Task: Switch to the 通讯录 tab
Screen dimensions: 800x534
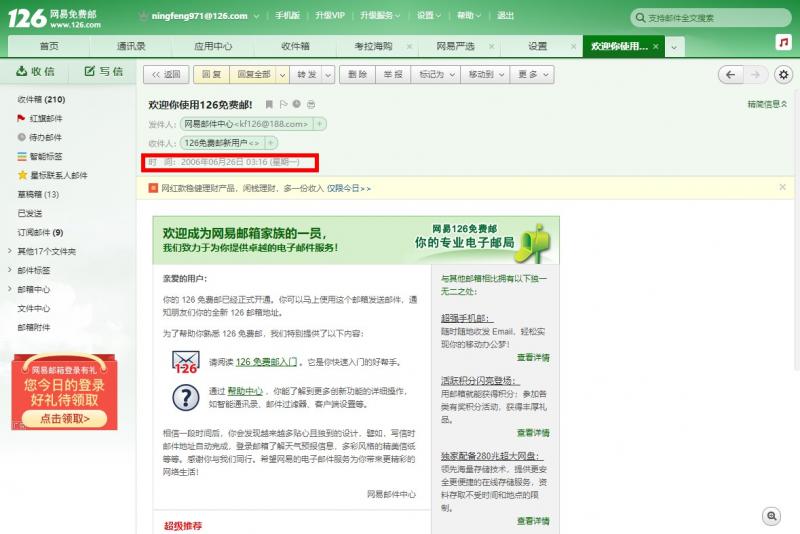Action: 131,46
